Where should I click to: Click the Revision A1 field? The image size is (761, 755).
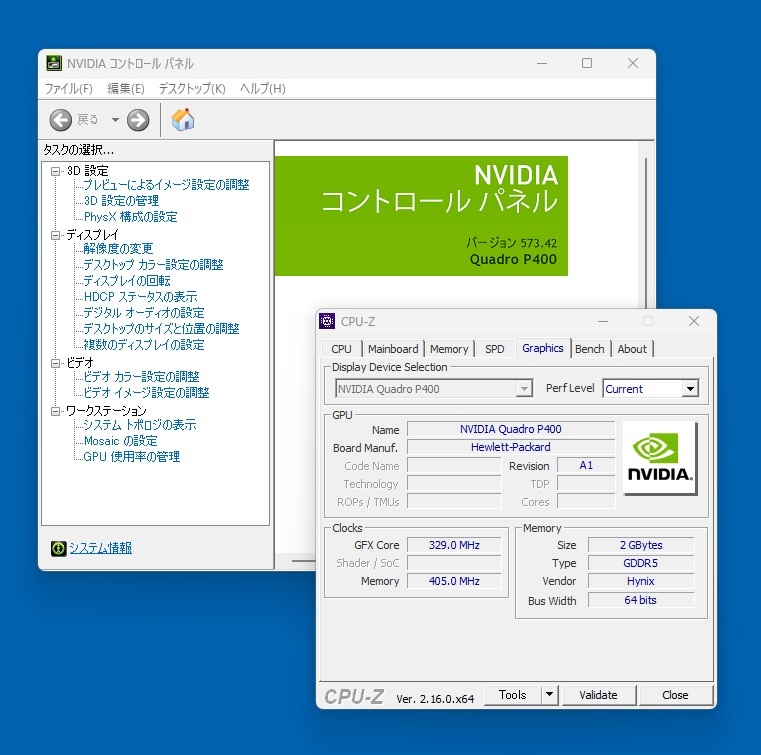click(x=586, y=466)
